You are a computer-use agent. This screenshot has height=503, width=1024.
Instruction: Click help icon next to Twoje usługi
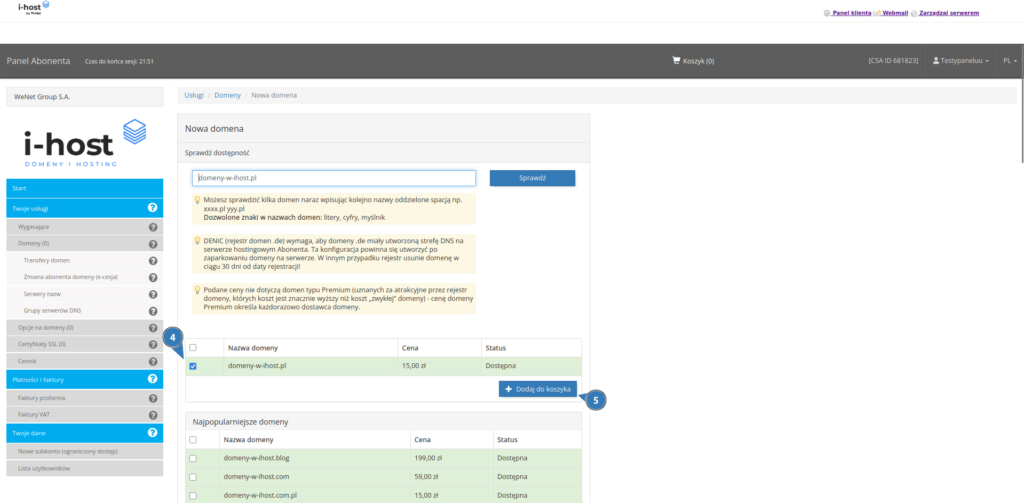153,208
